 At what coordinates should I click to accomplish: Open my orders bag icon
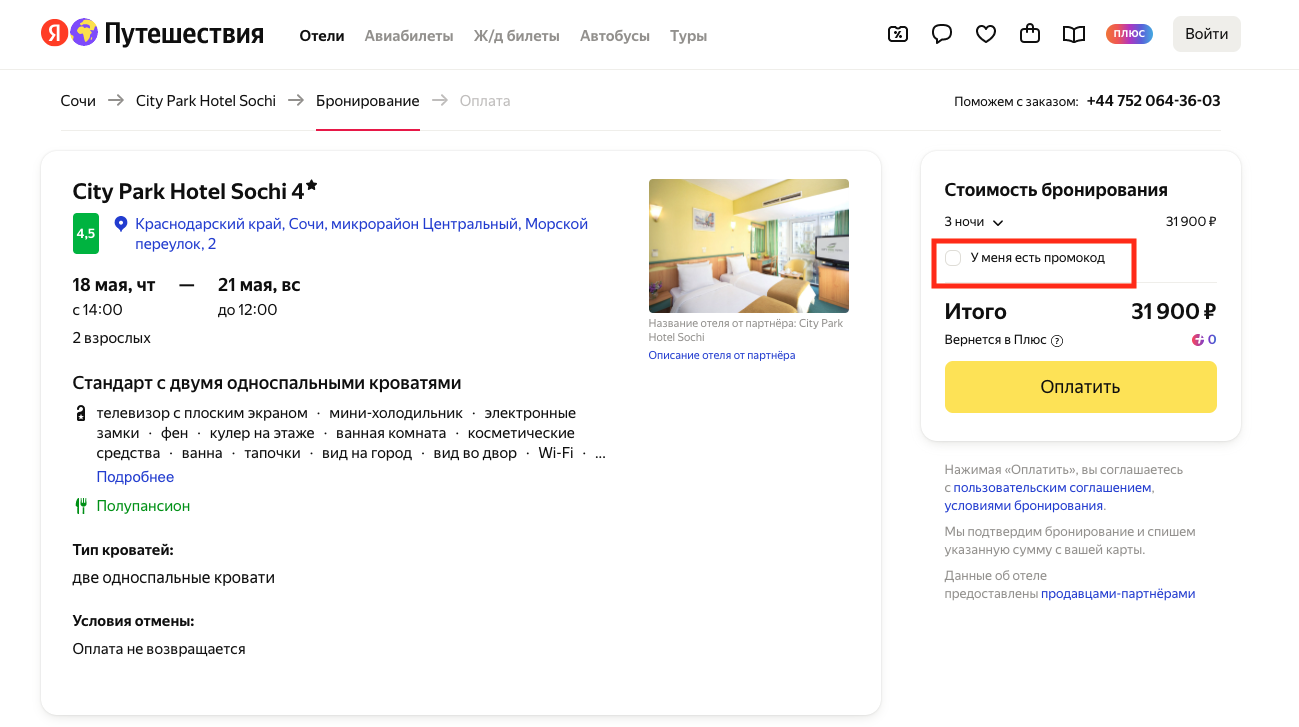coord(1030,35)
